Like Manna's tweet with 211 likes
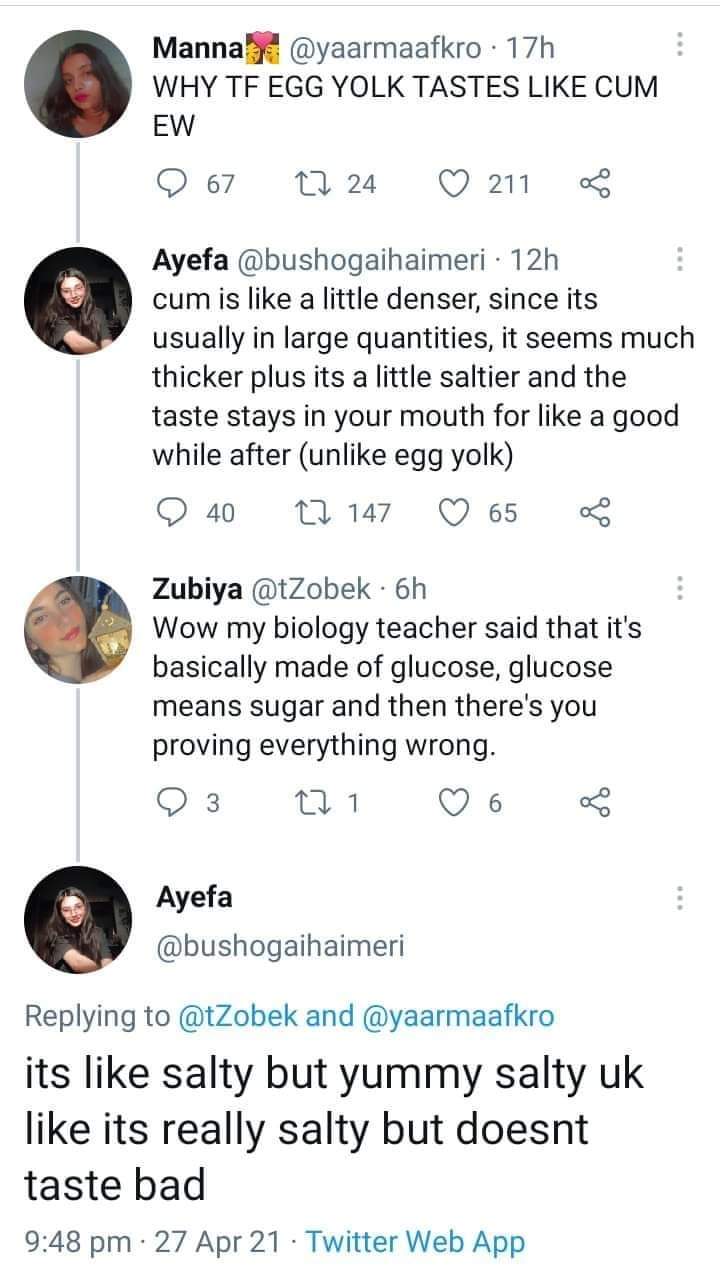 tap(455, 183)
